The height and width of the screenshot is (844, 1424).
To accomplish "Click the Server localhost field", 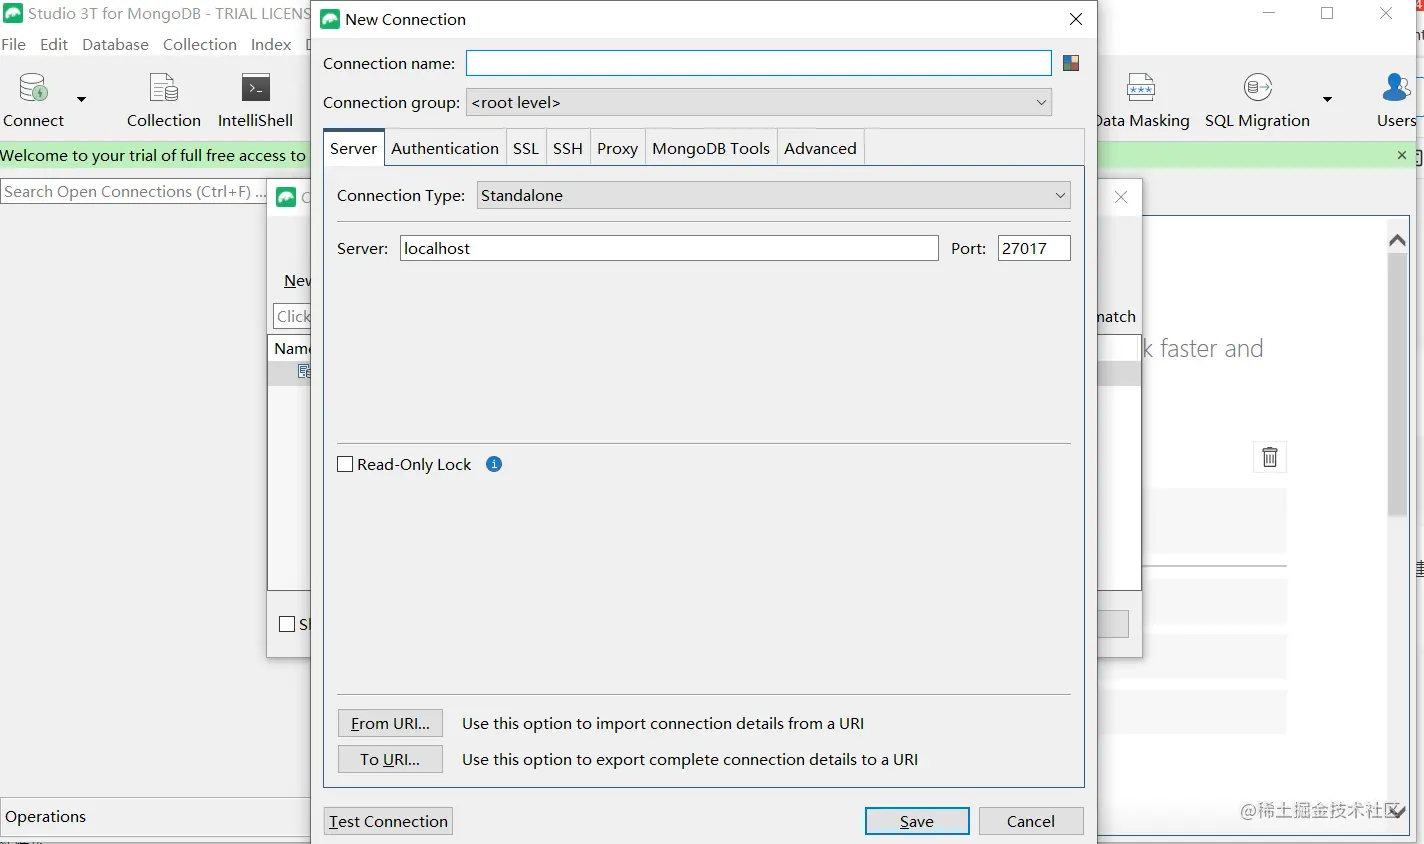I will 669,248.
